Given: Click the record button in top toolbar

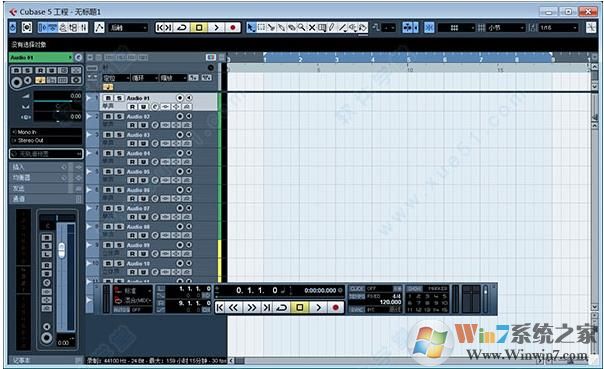Looking at the screenshot, I should (233, 27).
